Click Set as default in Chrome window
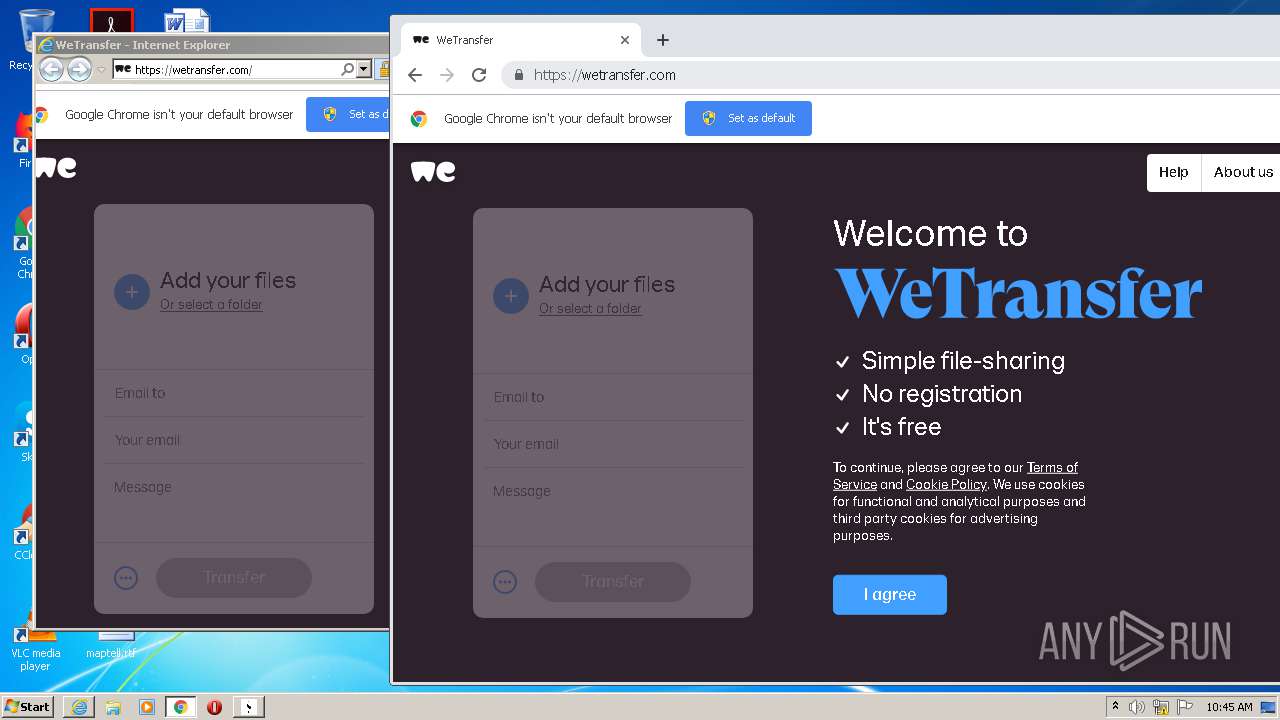 748,118
